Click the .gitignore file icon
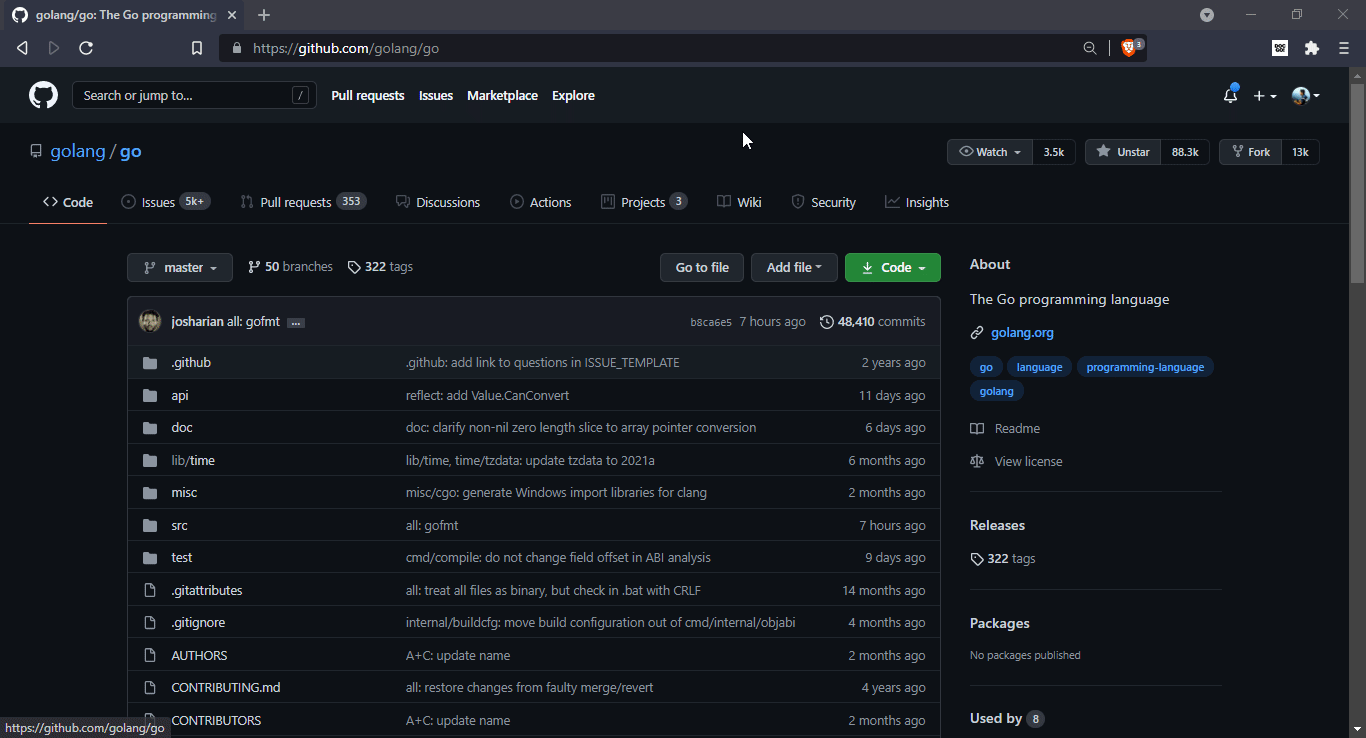Image resolution: width=1366 pixels, height=738 pixels. click(150, 623)
